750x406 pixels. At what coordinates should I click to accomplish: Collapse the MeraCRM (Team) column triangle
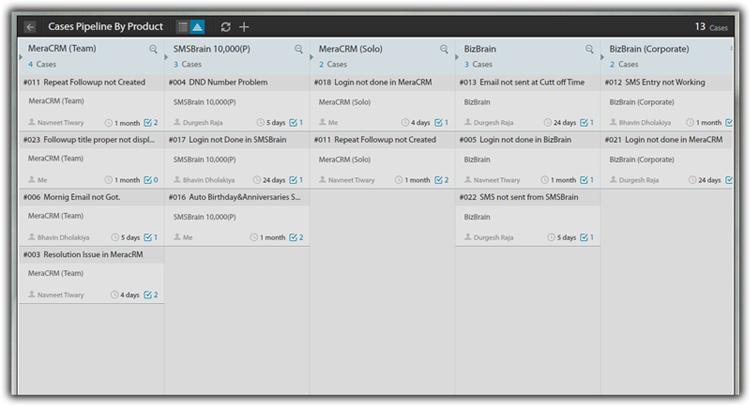20,56
